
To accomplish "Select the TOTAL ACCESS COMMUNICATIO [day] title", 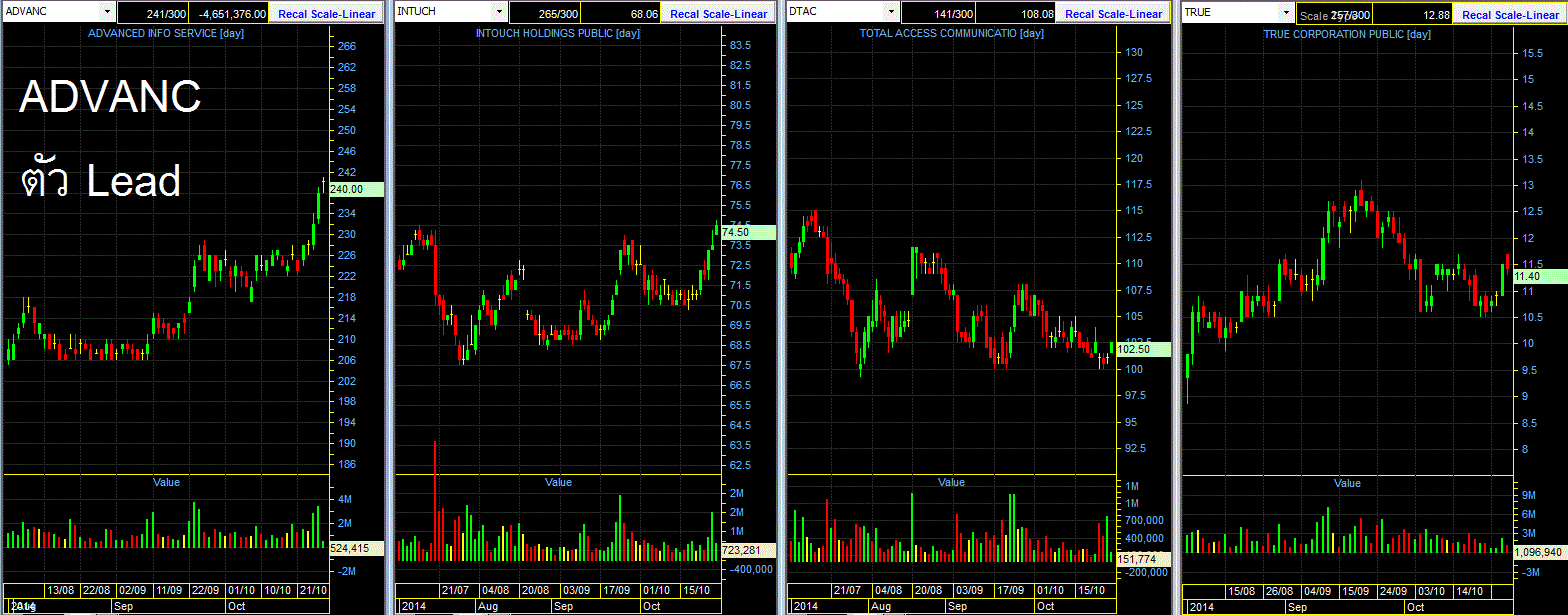I will [x=952, y=33].
